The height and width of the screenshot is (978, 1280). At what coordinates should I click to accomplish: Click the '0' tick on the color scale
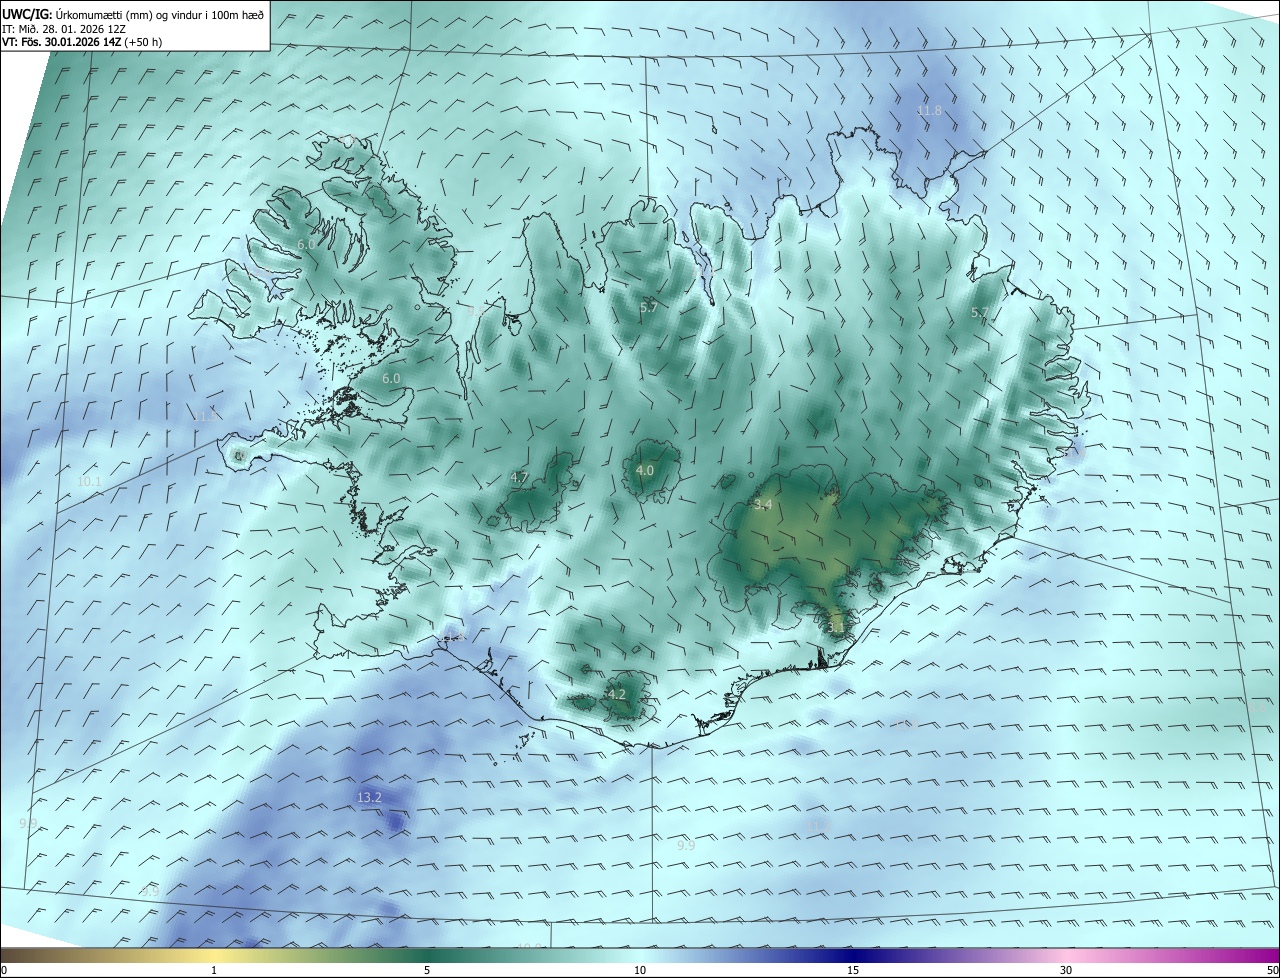(x=4, y=971)
